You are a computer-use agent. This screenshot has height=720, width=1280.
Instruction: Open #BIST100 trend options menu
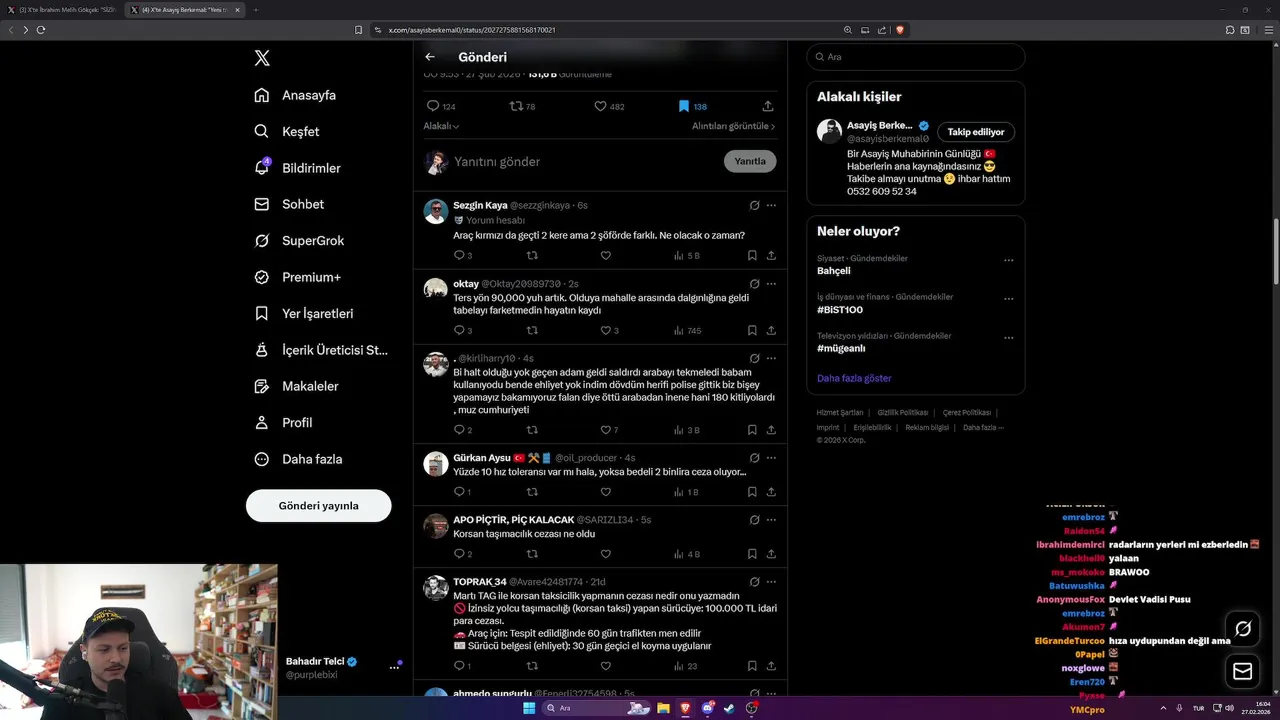pyautogui.click(x=1008, y=298)
